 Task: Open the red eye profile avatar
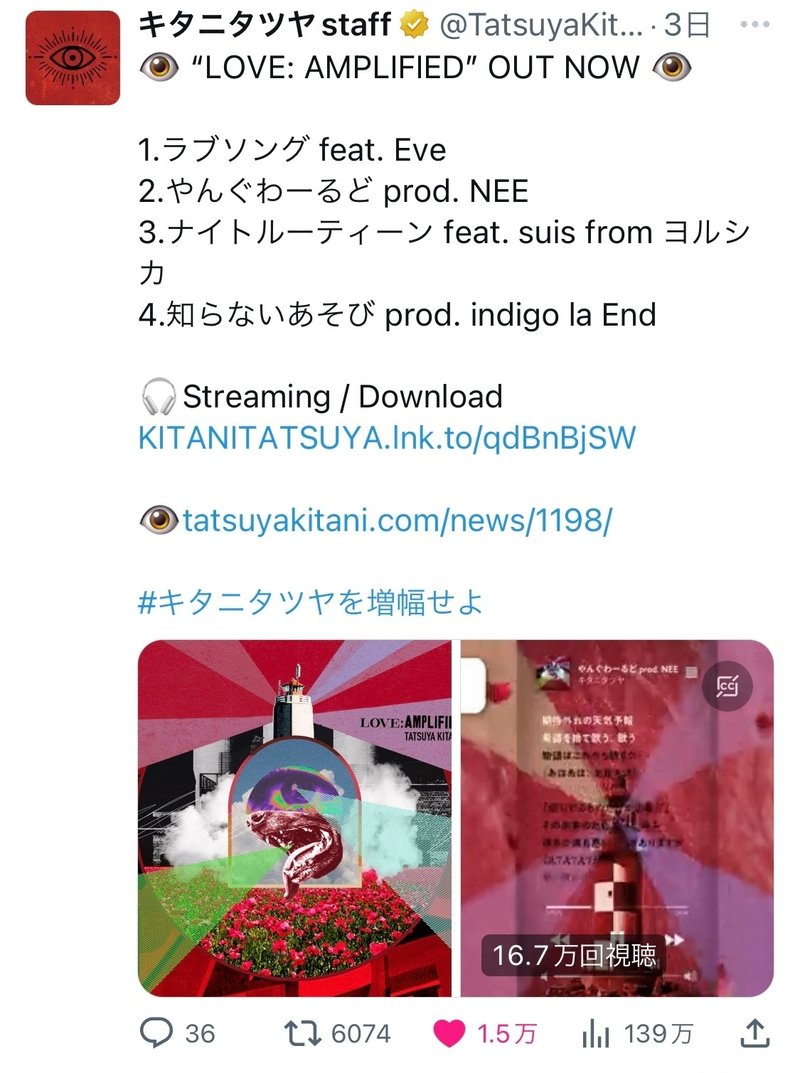click(x=73, y=57)
